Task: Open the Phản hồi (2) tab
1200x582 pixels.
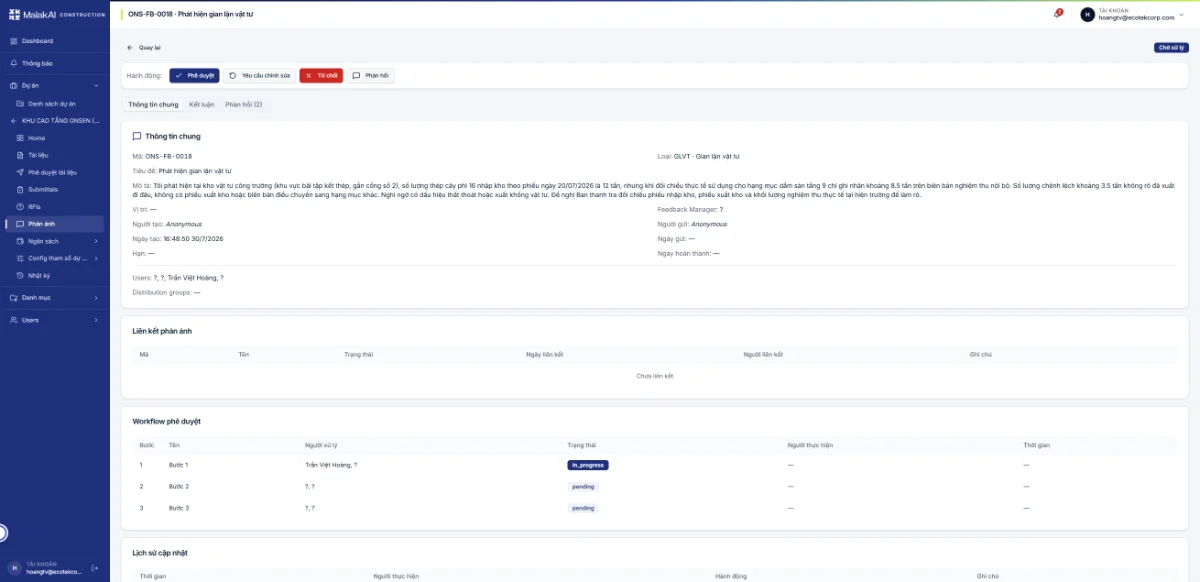Action: (x=243, y=104)
